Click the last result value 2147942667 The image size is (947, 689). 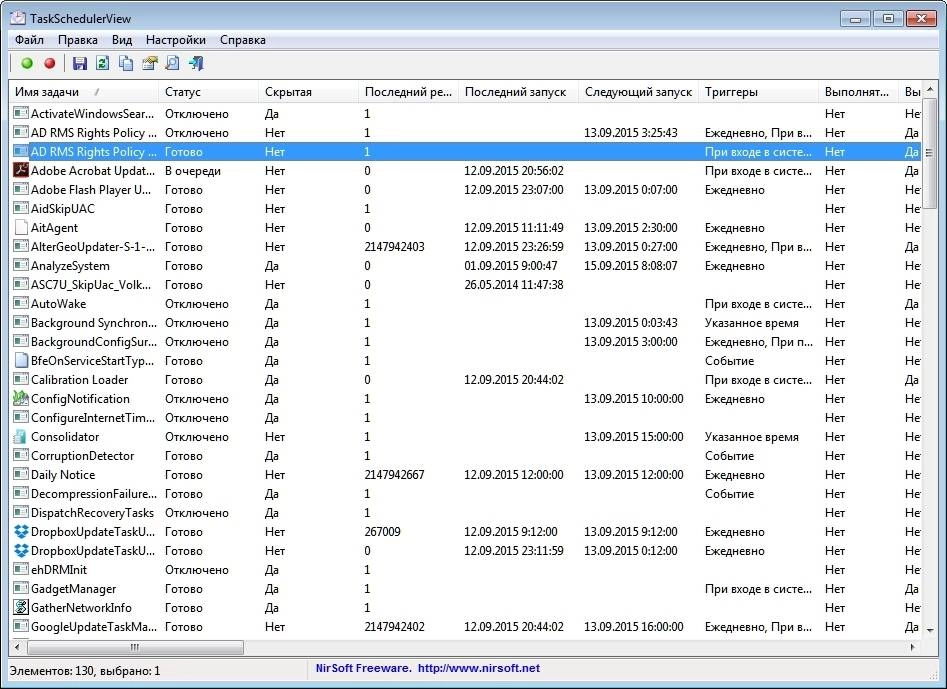394,475
